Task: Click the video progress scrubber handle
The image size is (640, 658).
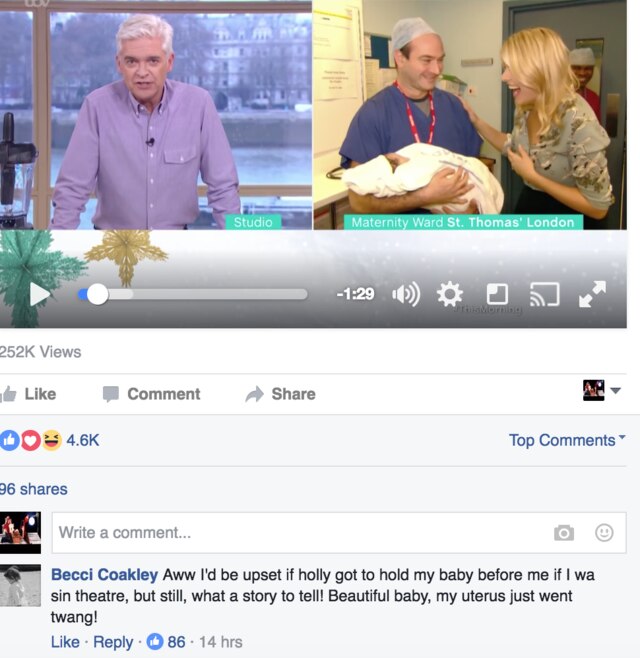Action: pyautogui.click(x=97, y=294)
